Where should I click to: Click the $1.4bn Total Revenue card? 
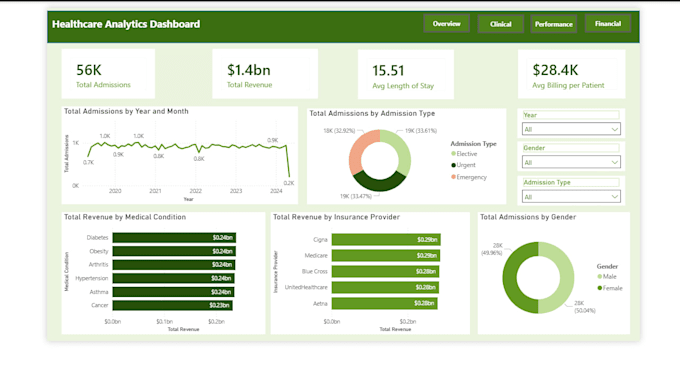pyautogui.click(x=265, y=74)
